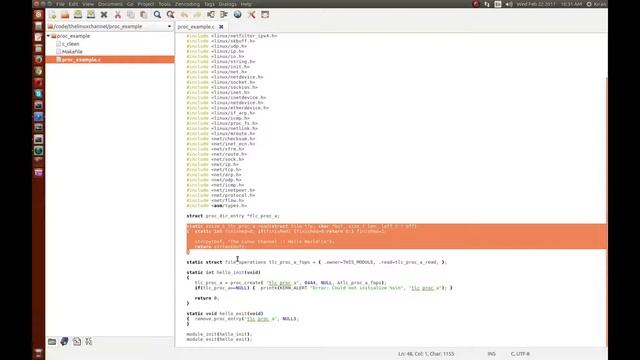Click the struct proc_dir_entry declaration line

click(x=233, y=216)
